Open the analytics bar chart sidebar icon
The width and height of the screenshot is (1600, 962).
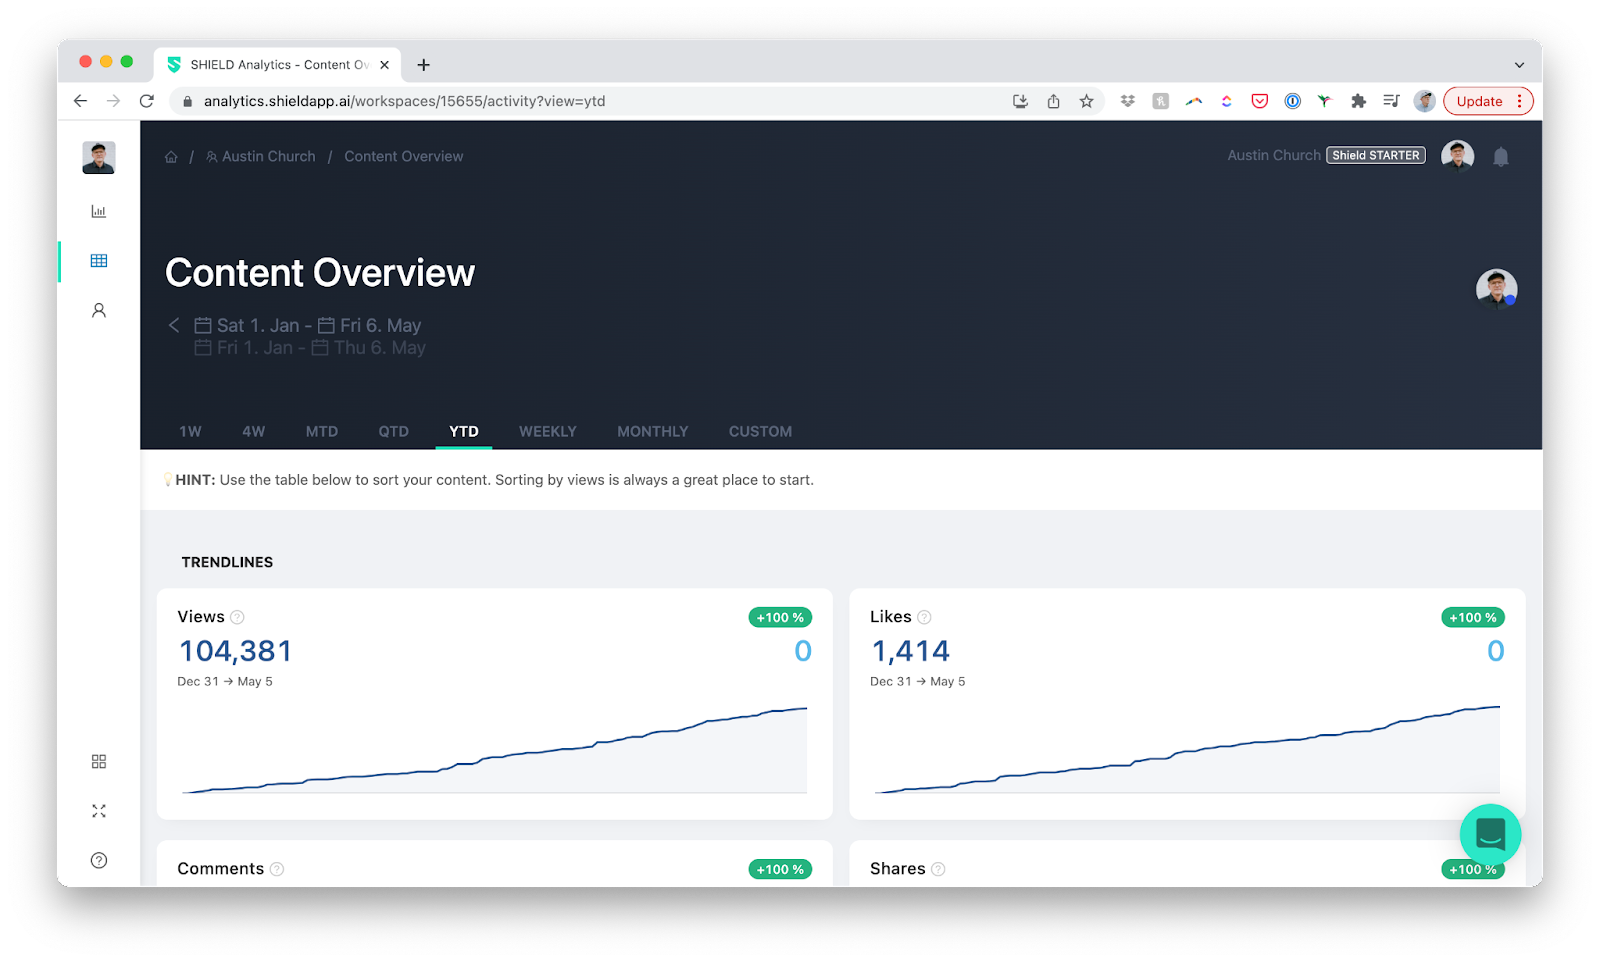point(98,211)
